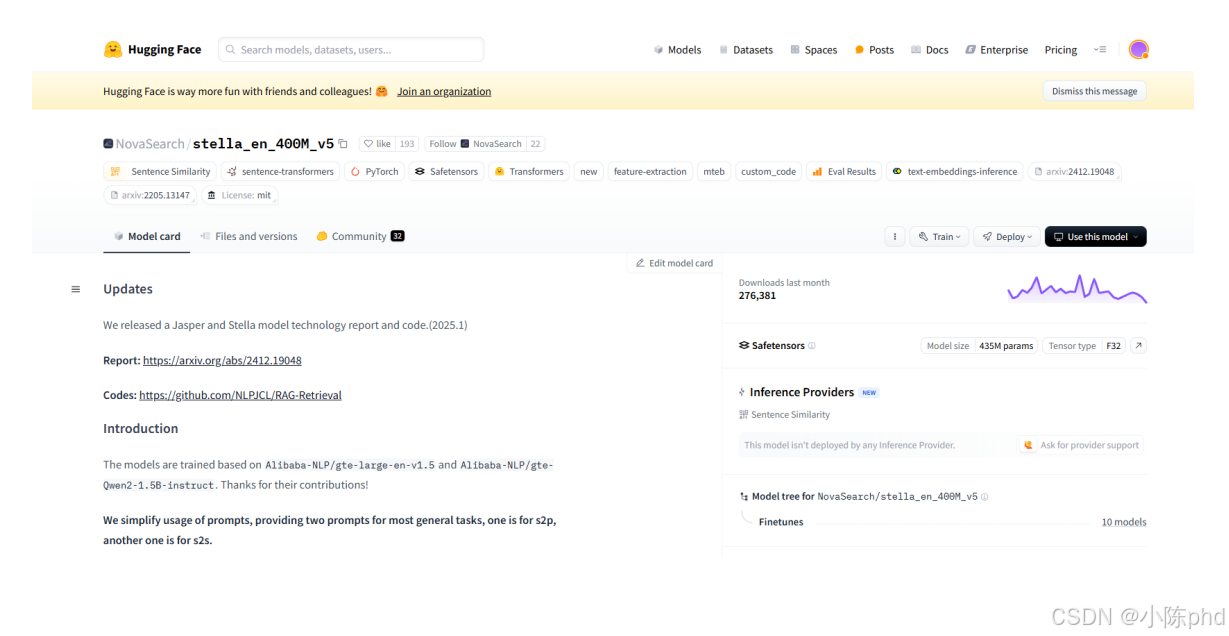Viewport: 1229px width, 636px height.
Task: Expand the Deploy dropdown
Action: pyautogui.click(x=1007, y=237)
